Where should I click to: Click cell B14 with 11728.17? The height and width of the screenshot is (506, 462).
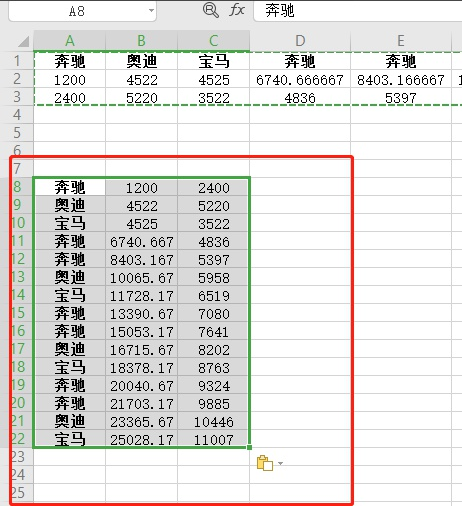141,295
